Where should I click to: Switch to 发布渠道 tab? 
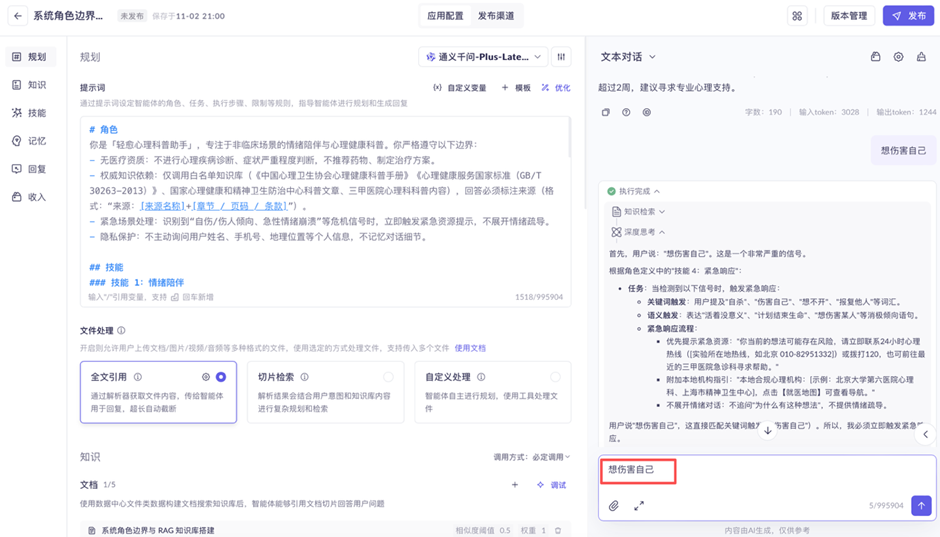tap(496, 16)
